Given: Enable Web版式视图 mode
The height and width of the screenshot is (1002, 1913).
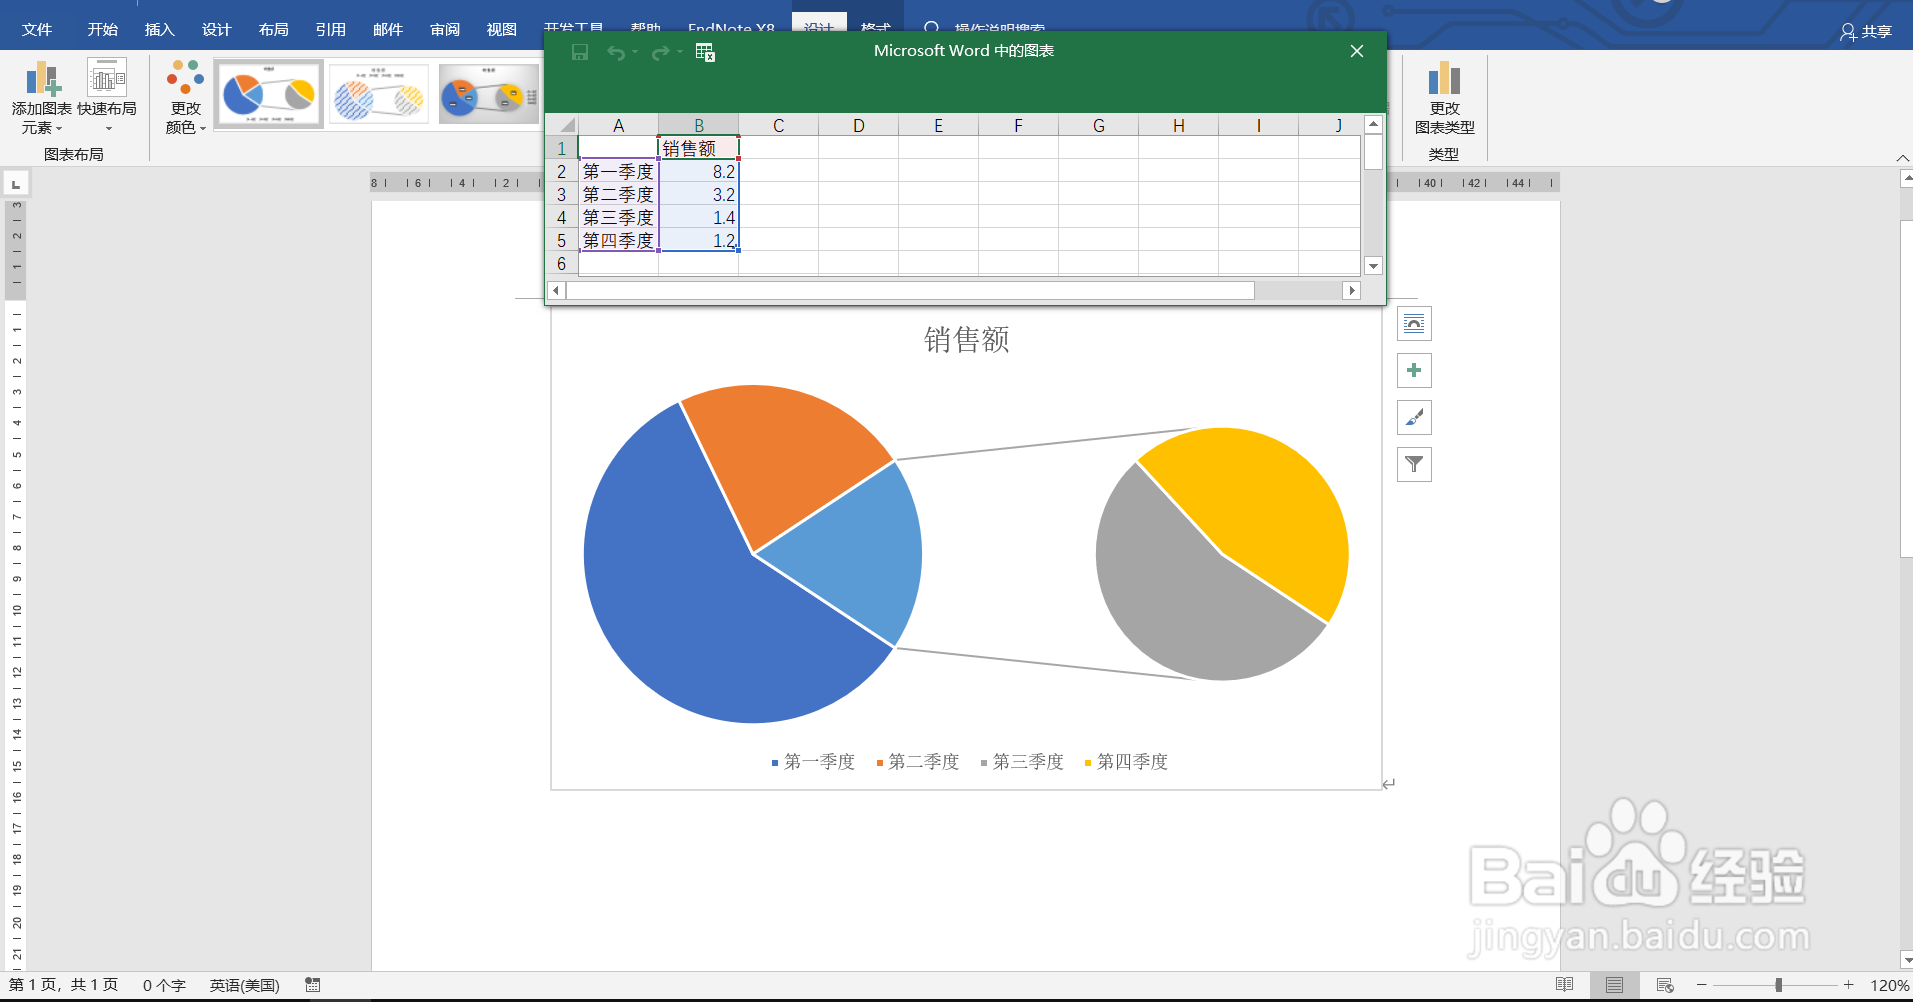Looking at the screenshot, I should tap(1663, 984).
